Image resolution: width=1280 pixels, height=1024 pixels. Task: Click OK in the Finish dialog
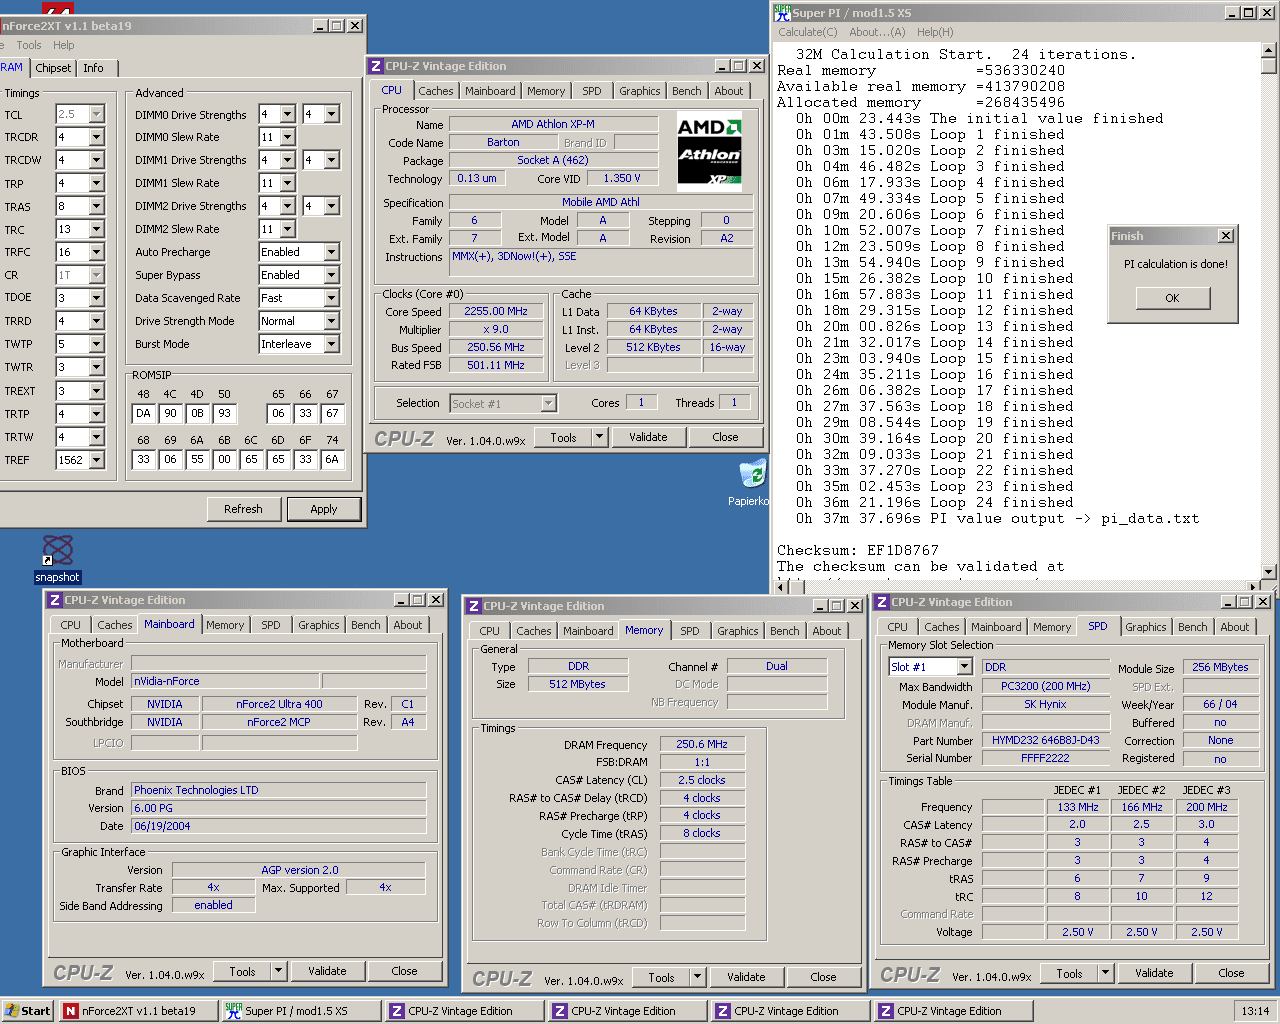pyautogui.click(x=1172, y=298)
